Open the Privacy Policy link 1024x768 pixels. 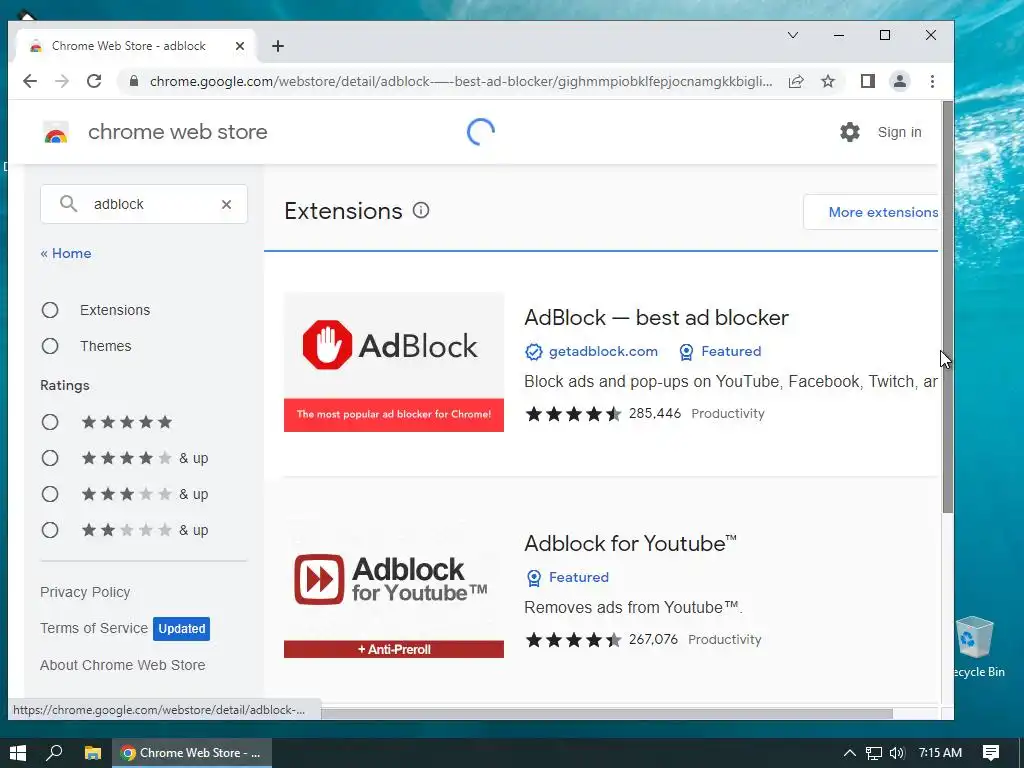coord(85,592)
